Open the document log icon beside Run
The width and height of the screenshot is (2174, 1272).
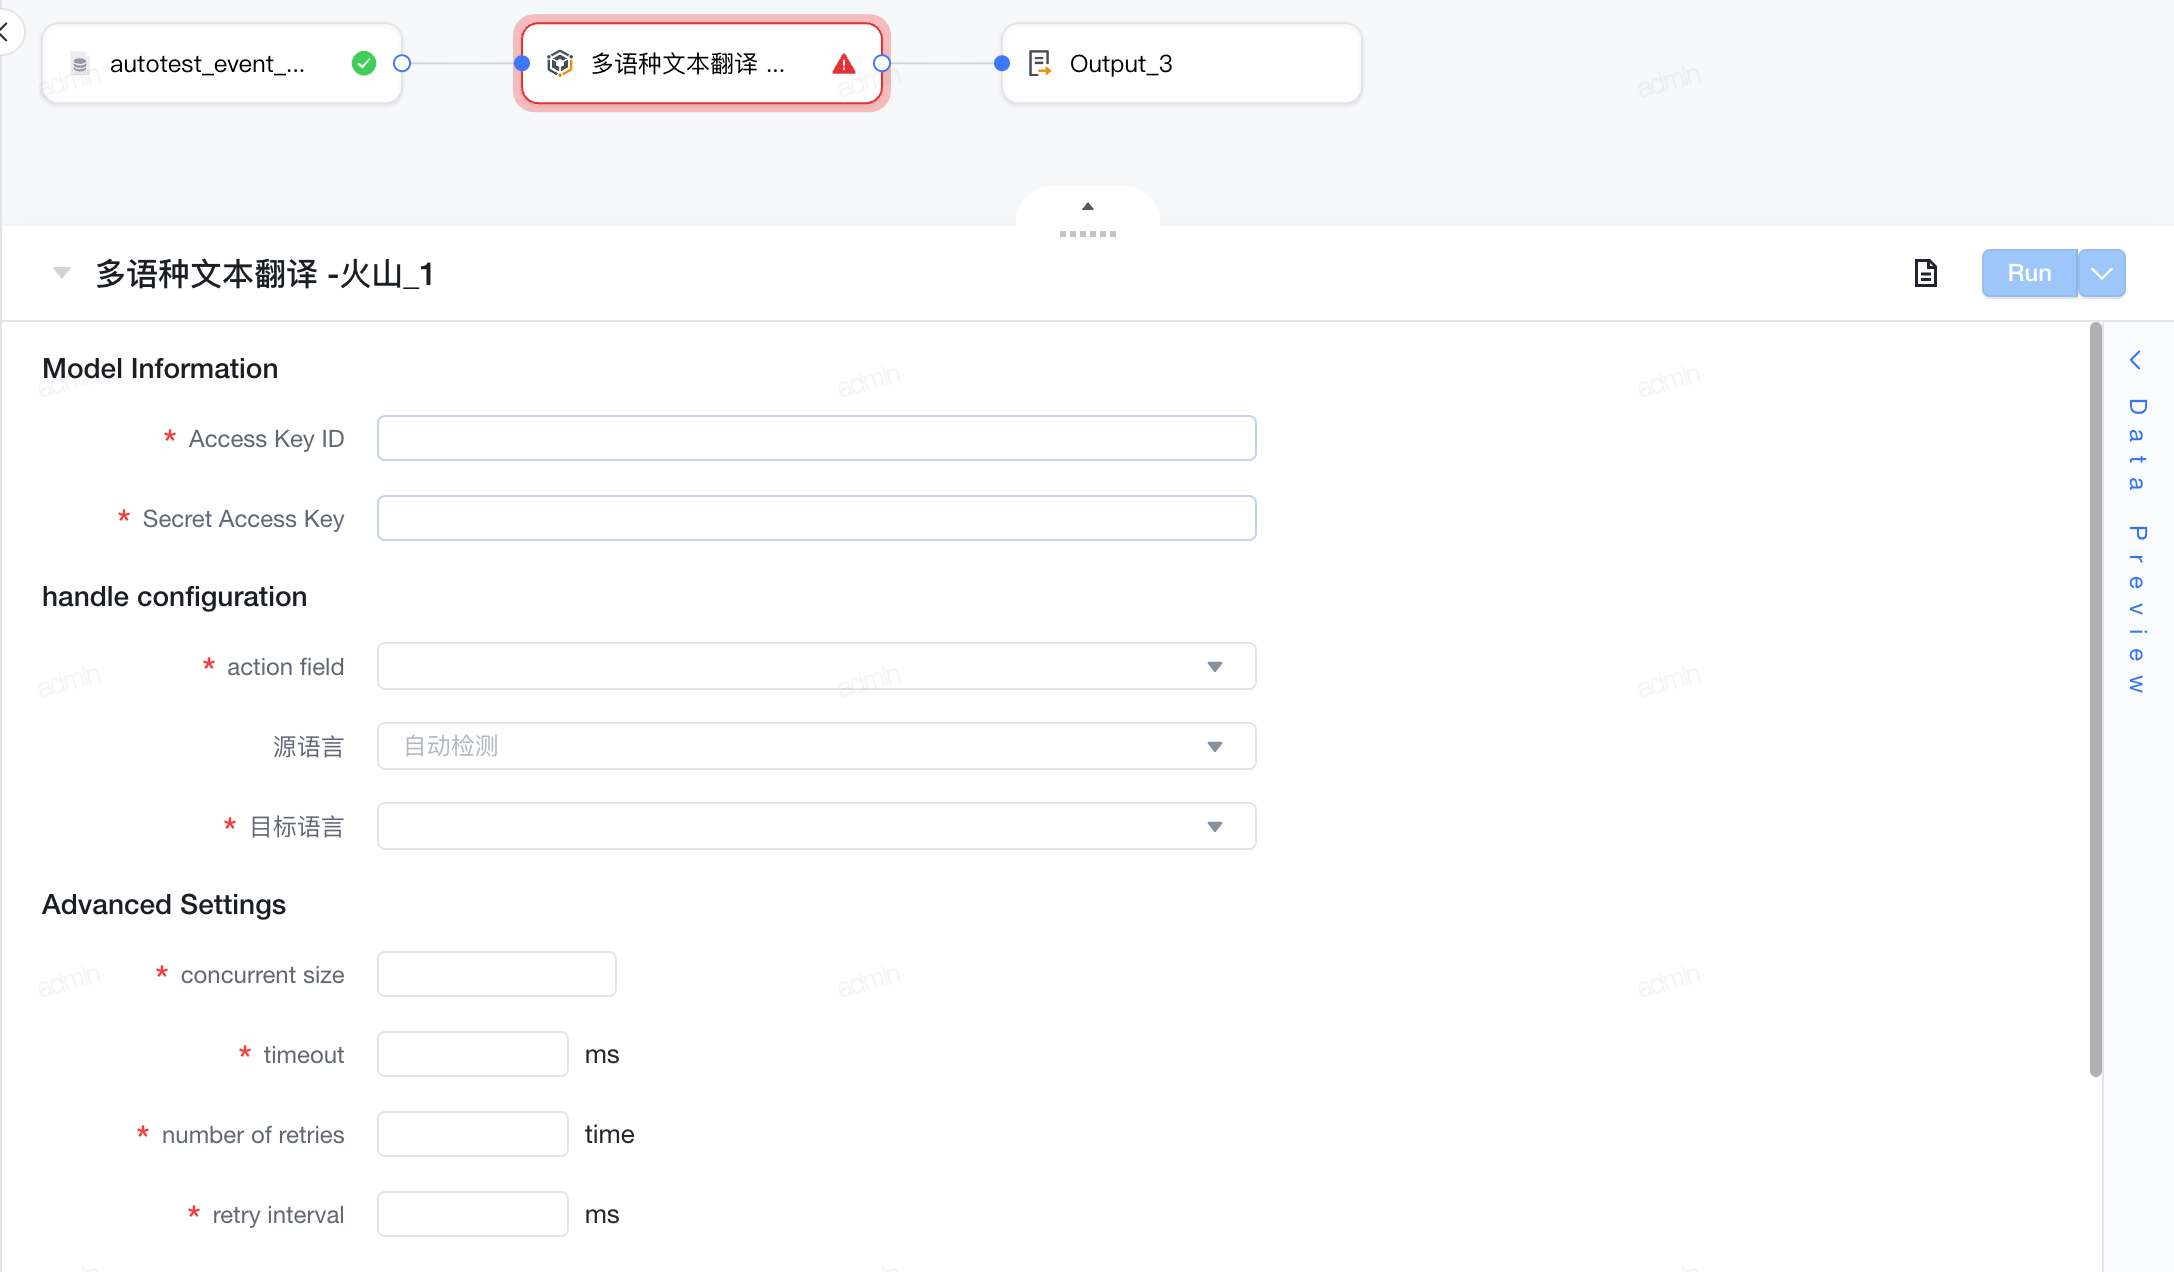[x=1925, y=273]
